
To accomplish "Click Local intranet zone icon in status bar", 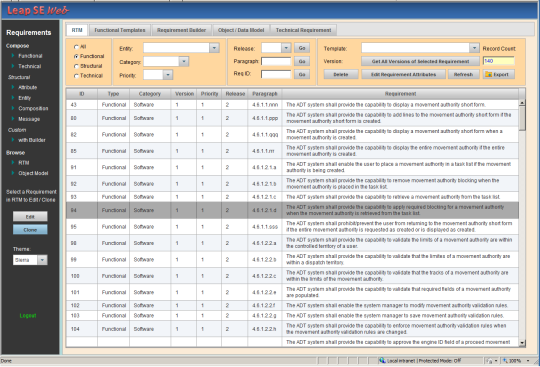I will [382, 360].
